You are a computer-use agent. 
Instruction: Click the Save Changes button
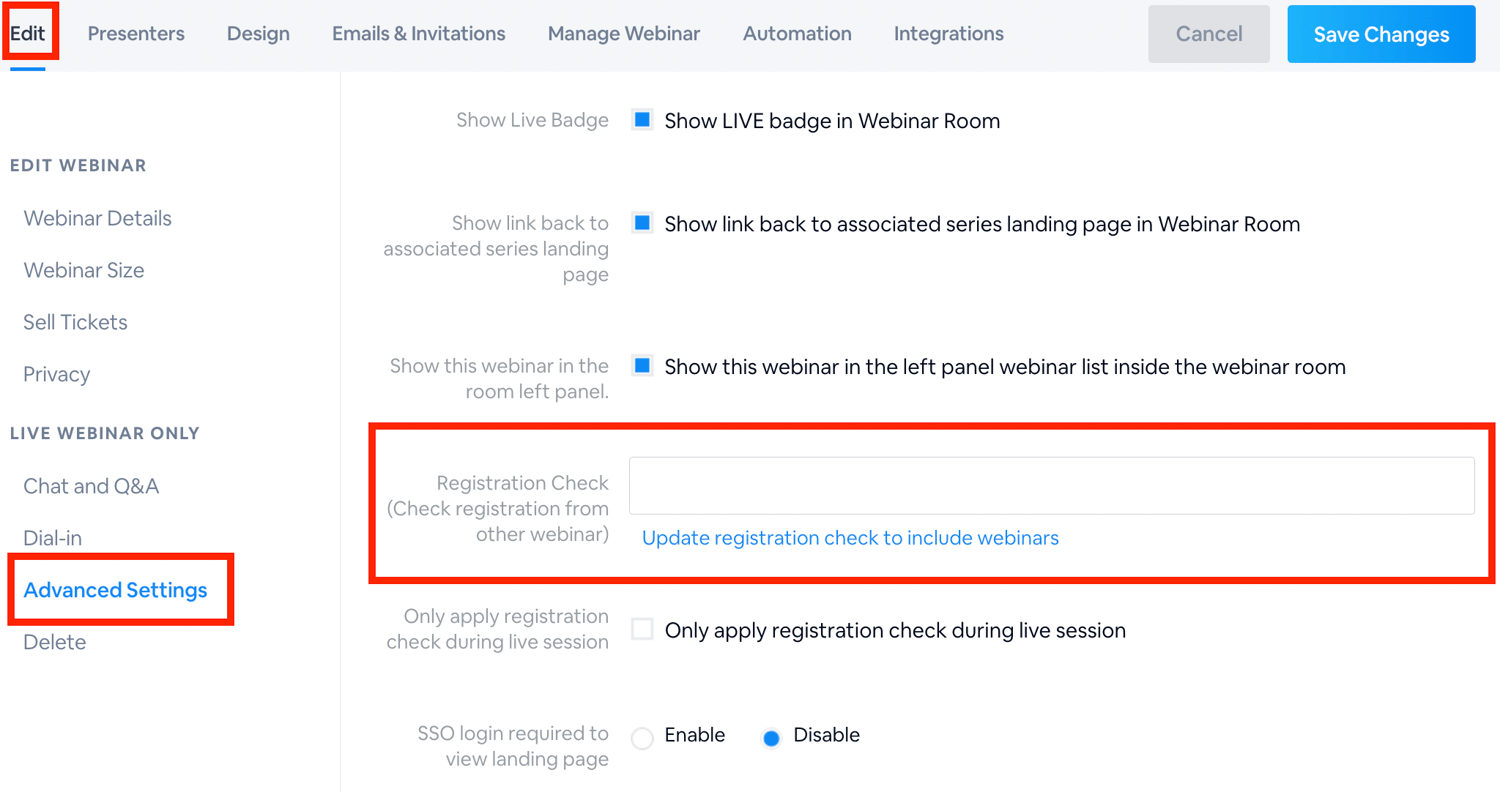[x=1380, y=33]
